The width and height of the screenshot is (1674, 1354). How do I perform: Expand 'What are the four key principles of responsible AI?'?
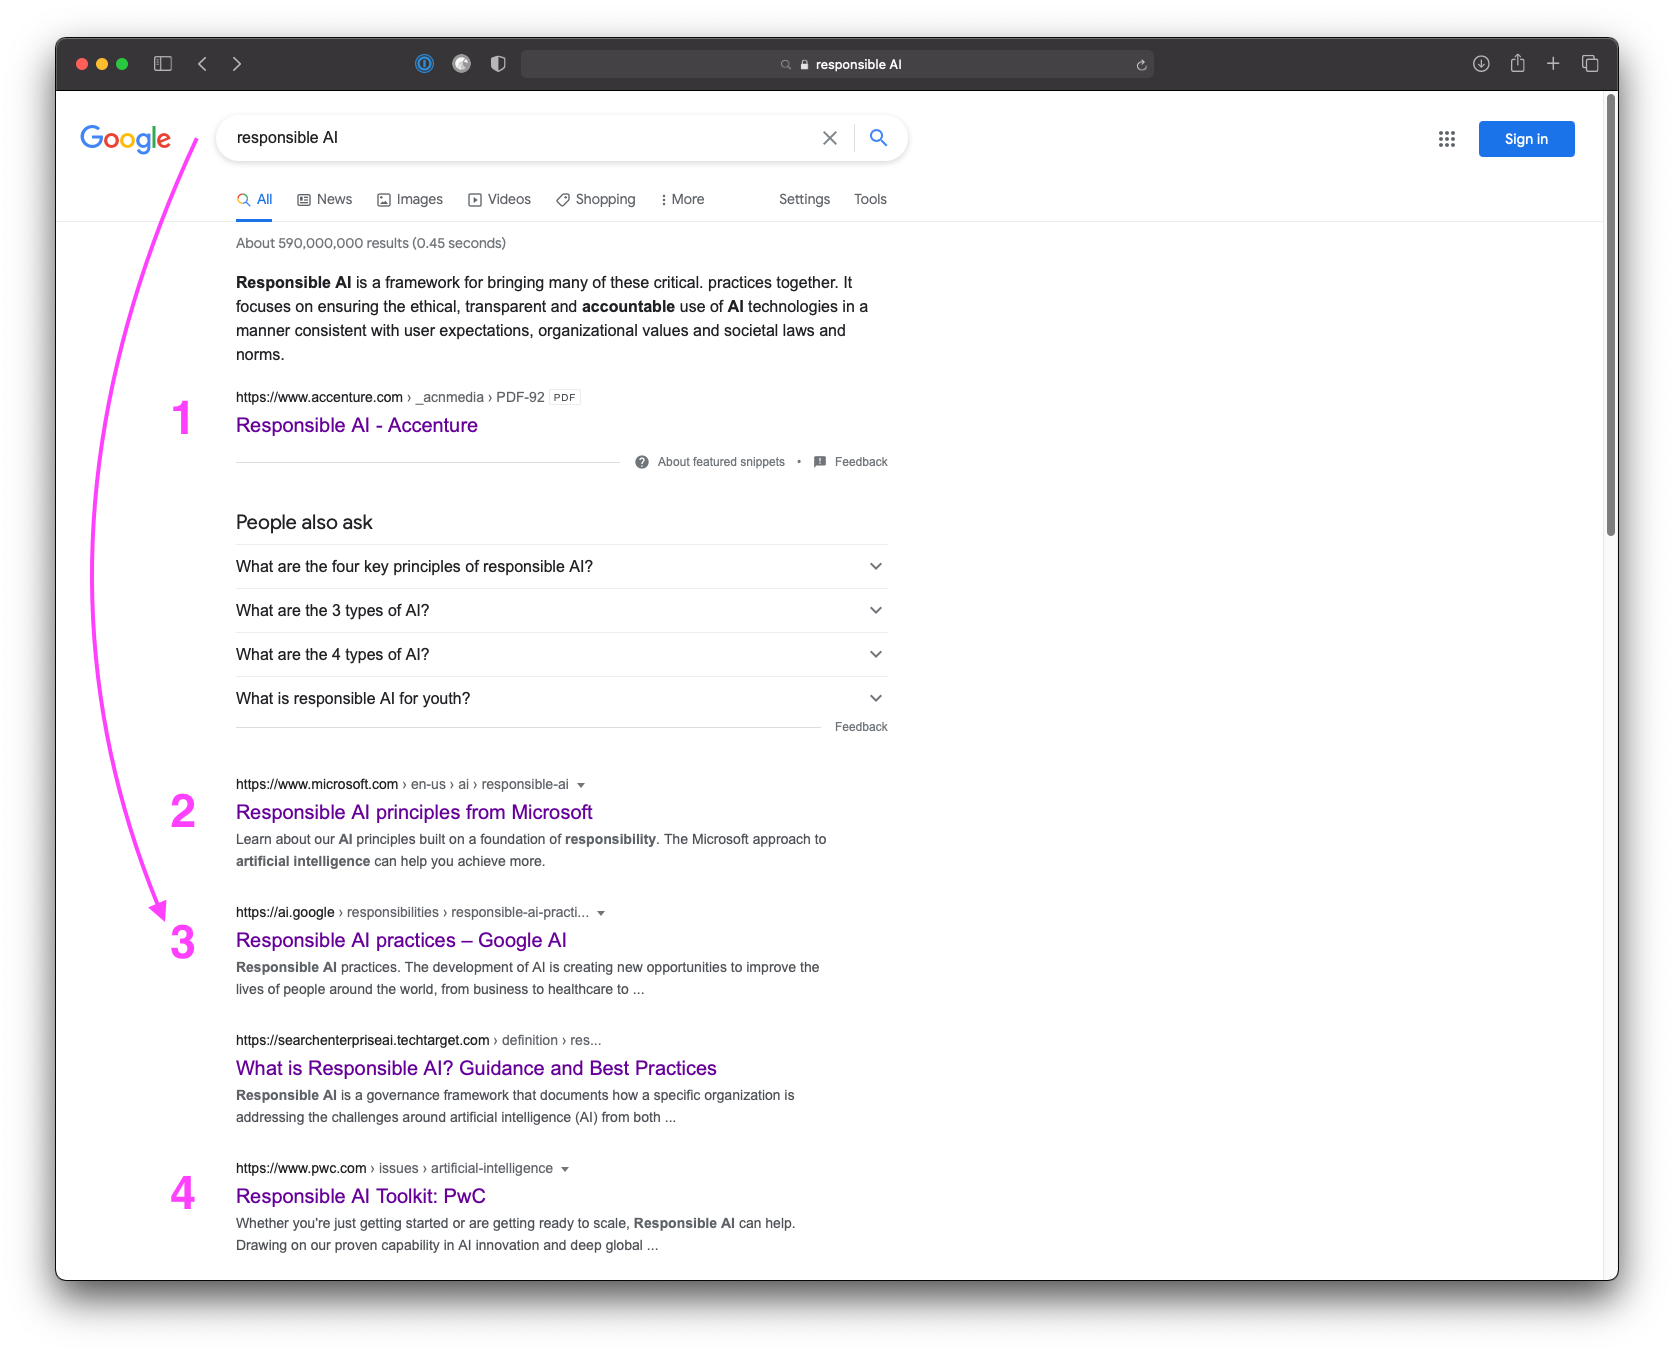pos(562,567)
